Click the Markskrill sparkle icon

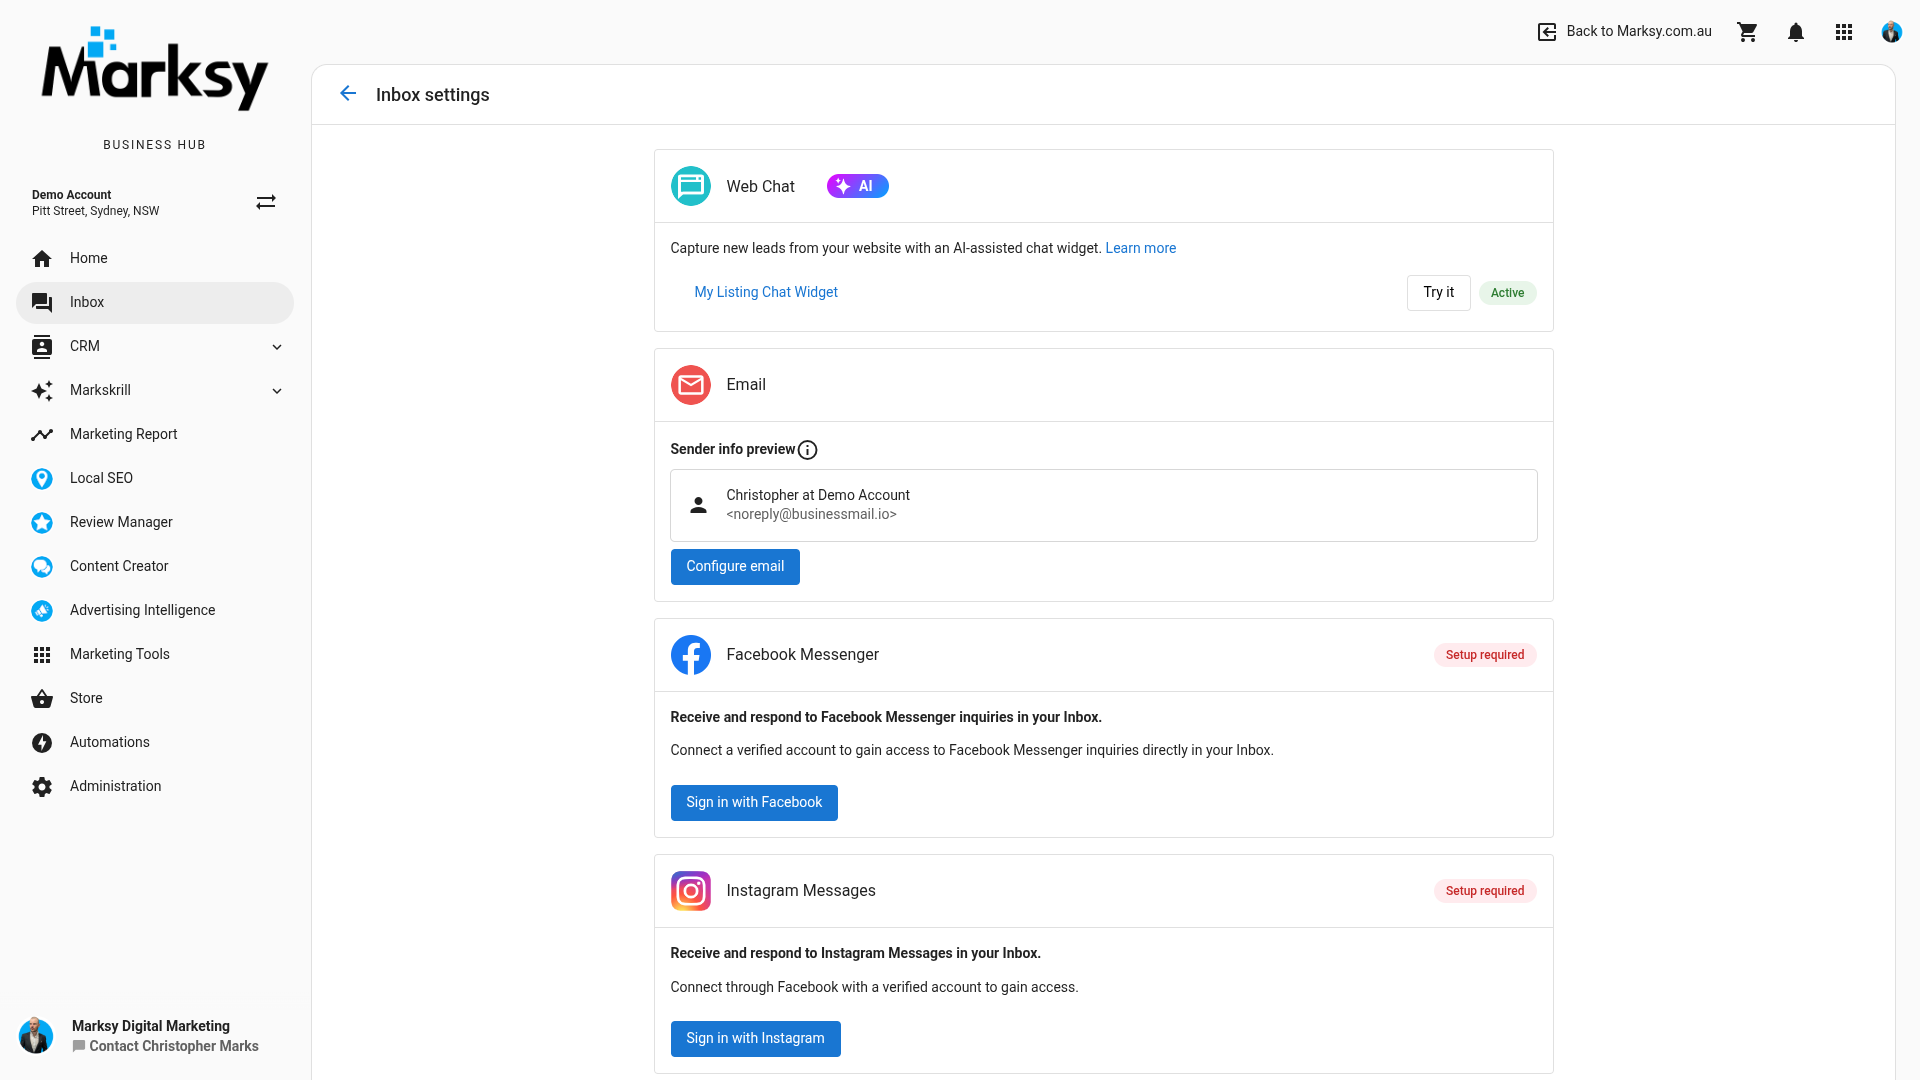pyautogui.click(x=42, y=391)
